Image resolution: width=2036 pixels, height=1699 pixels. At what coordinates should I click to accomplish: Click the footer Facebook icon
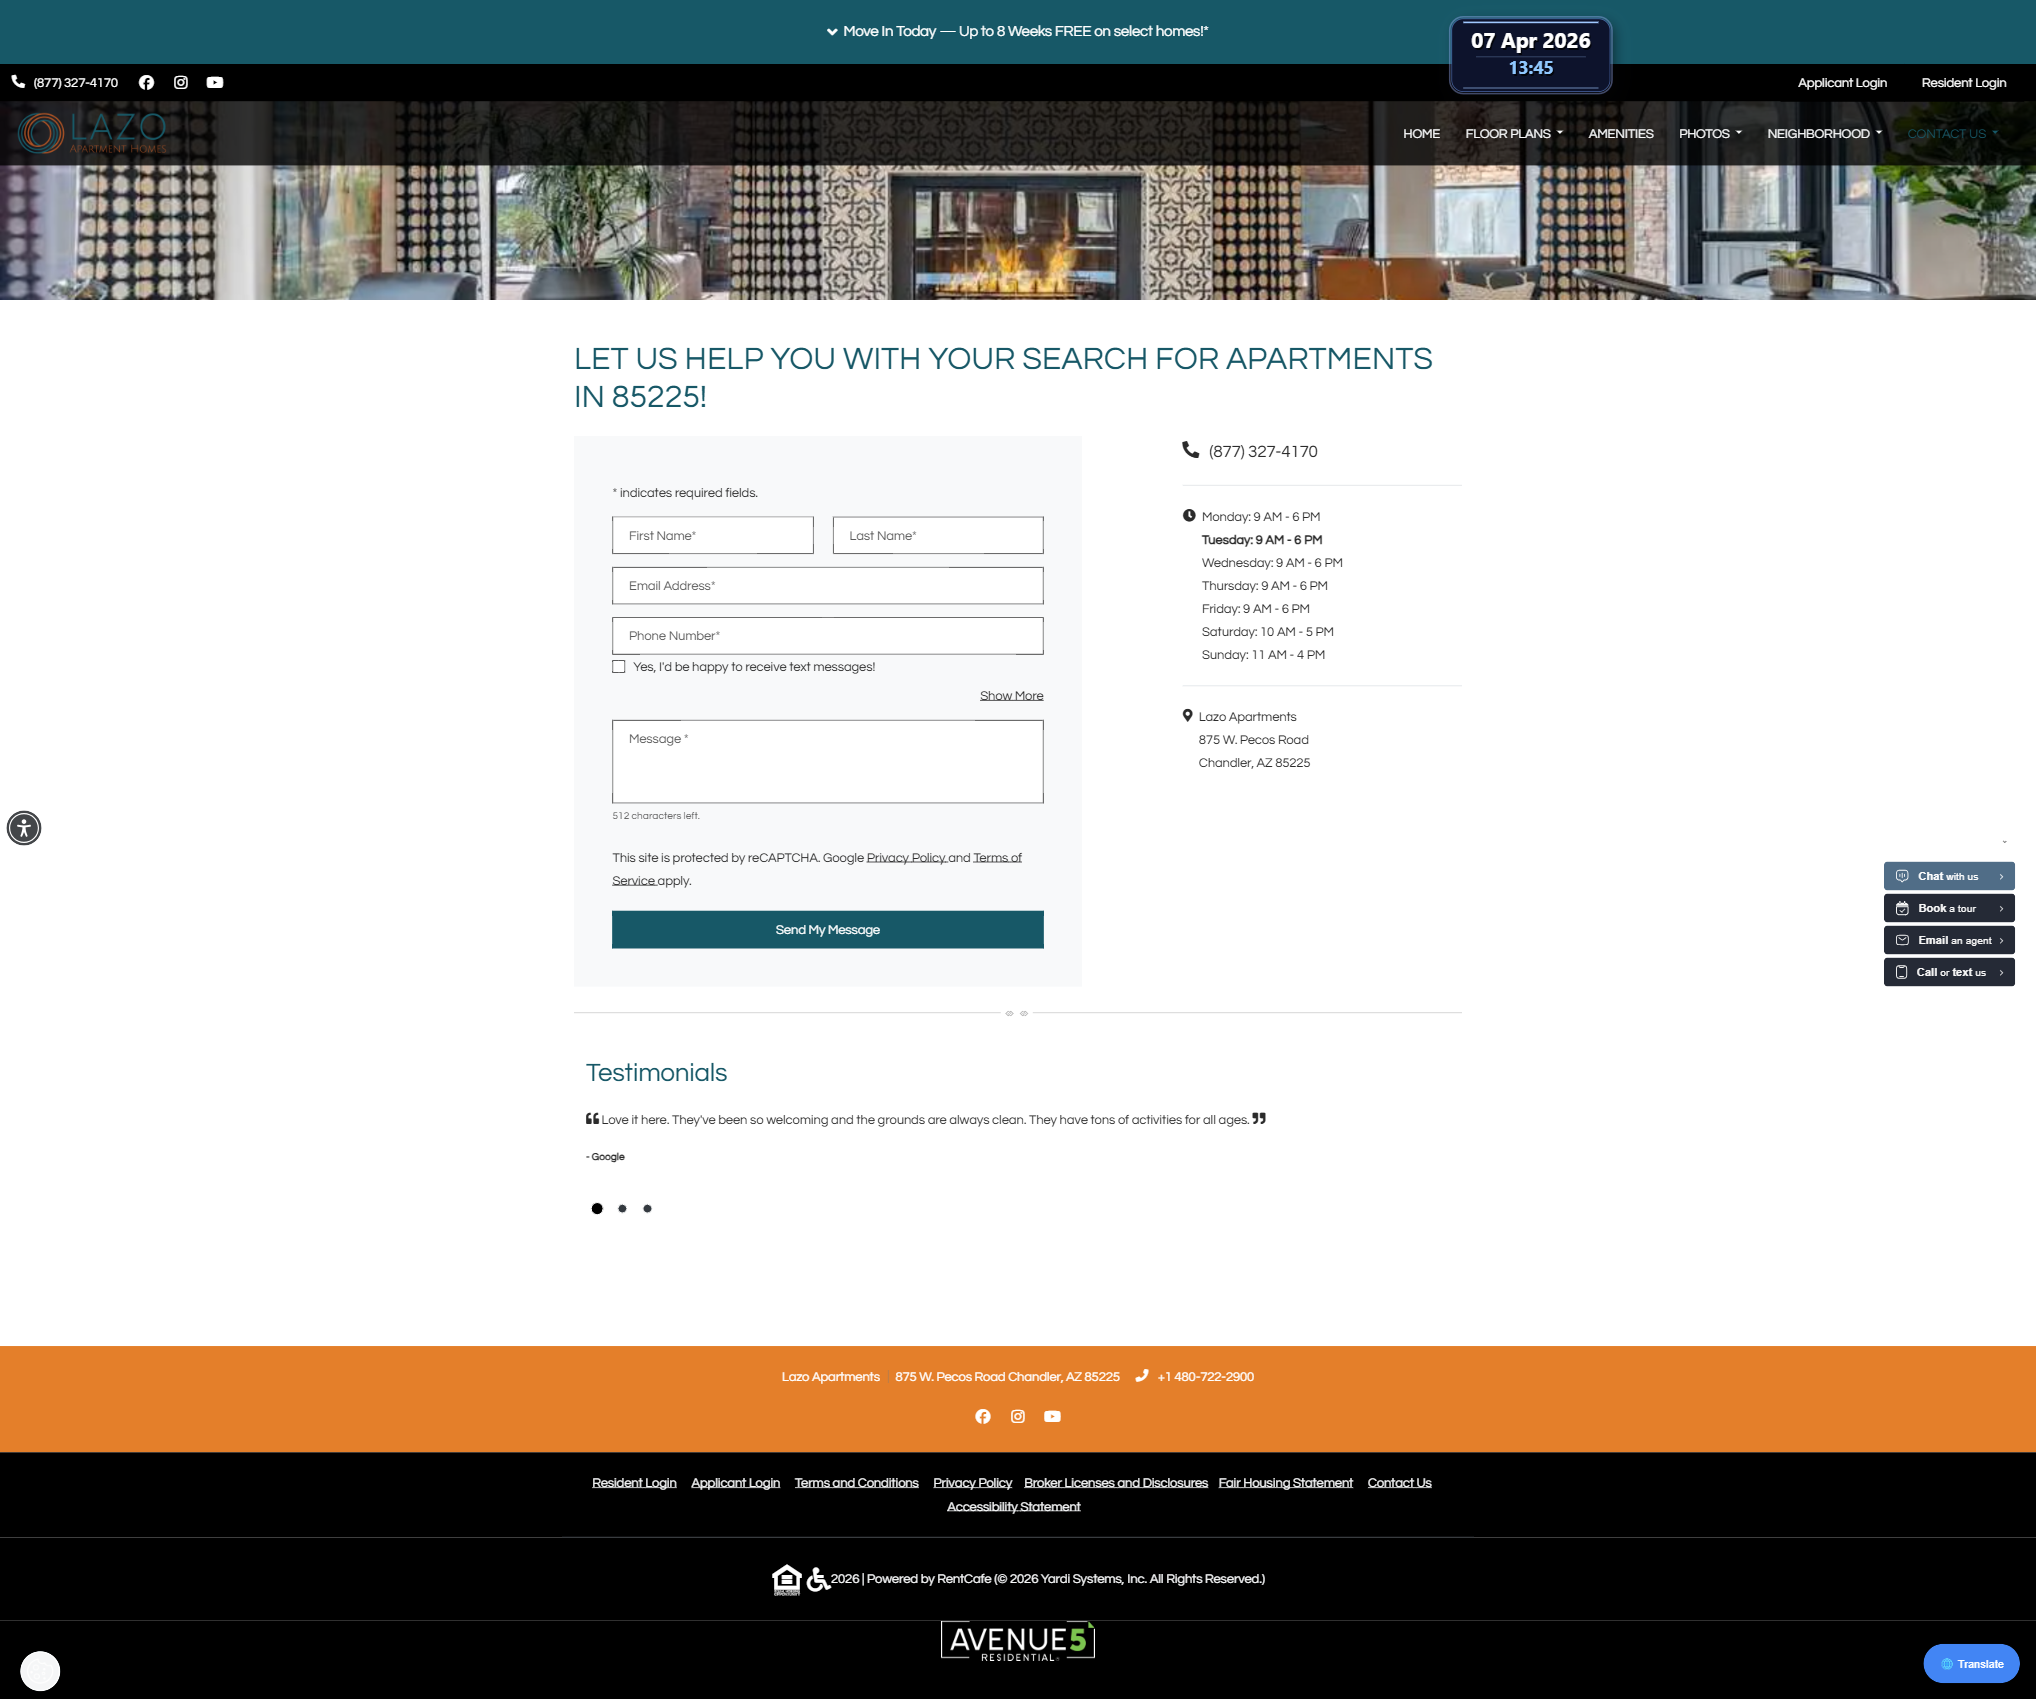[x=983, y=1417]
